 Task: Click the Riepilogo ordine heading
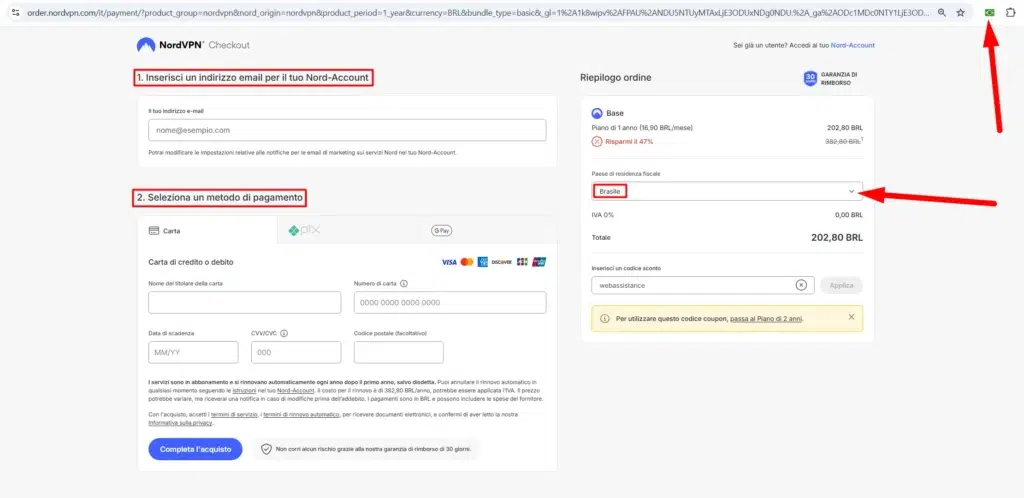coord(615,78)
